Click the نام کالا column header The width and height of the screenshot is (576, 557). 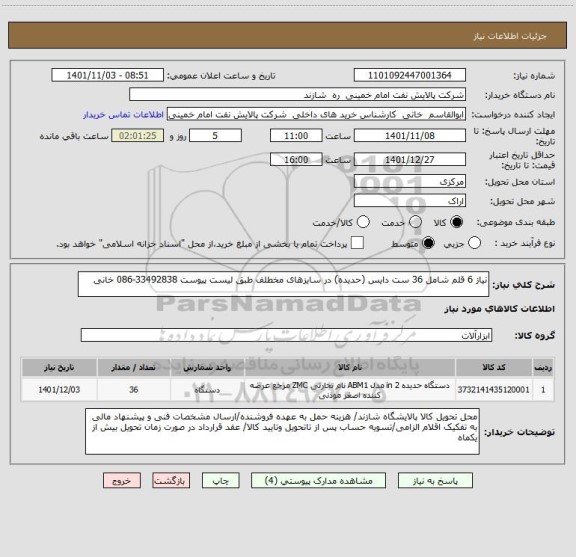pos(350,367)
